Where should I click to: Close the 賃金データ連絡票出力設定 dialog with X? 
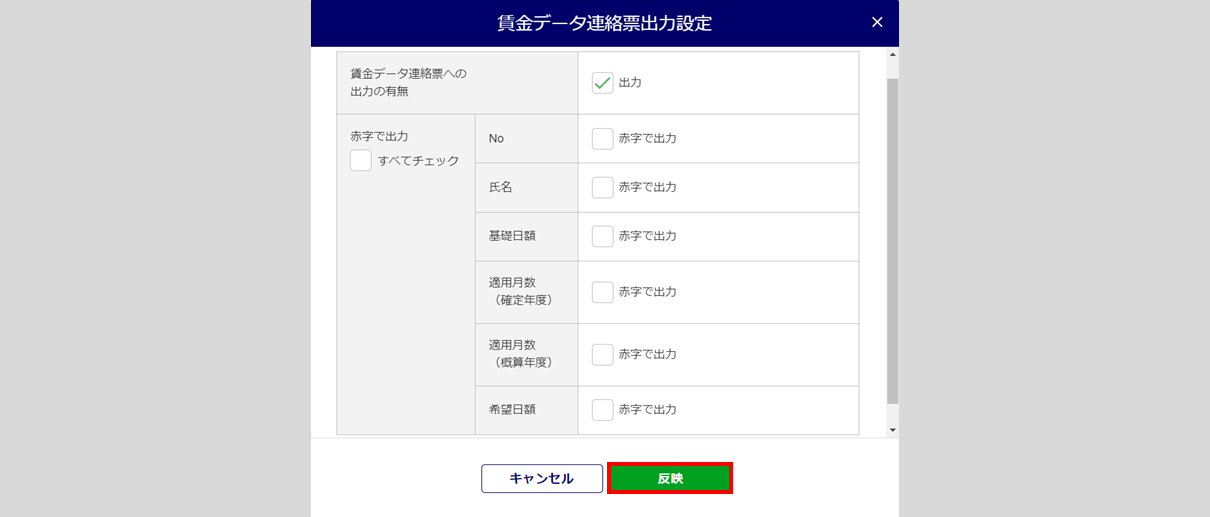tap(877, 22)
